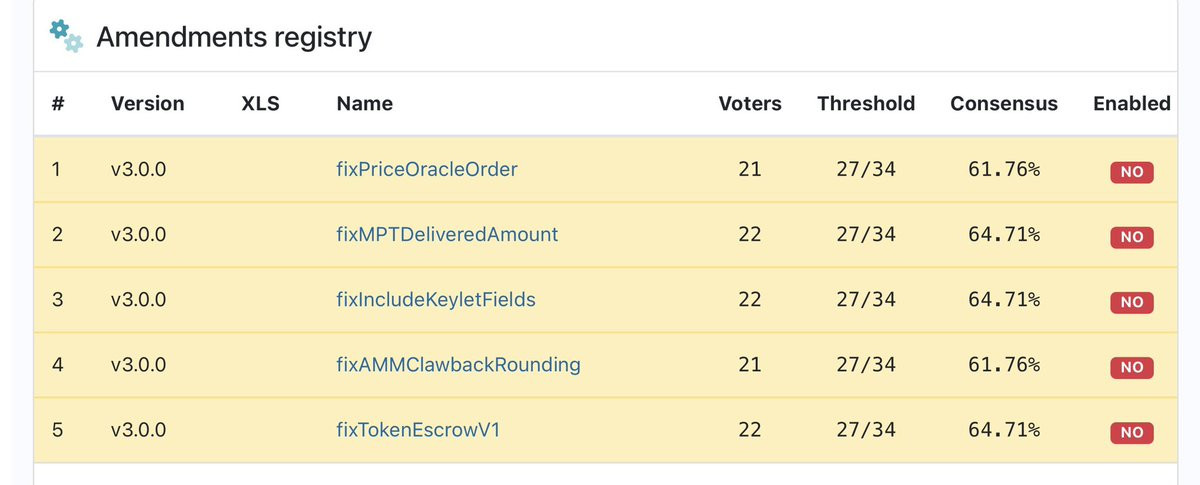Viewport: 1200px width, 485px height.
Task: Open the fixPriceOracleOrder amendment link
Action: click(x=427, y=169)
